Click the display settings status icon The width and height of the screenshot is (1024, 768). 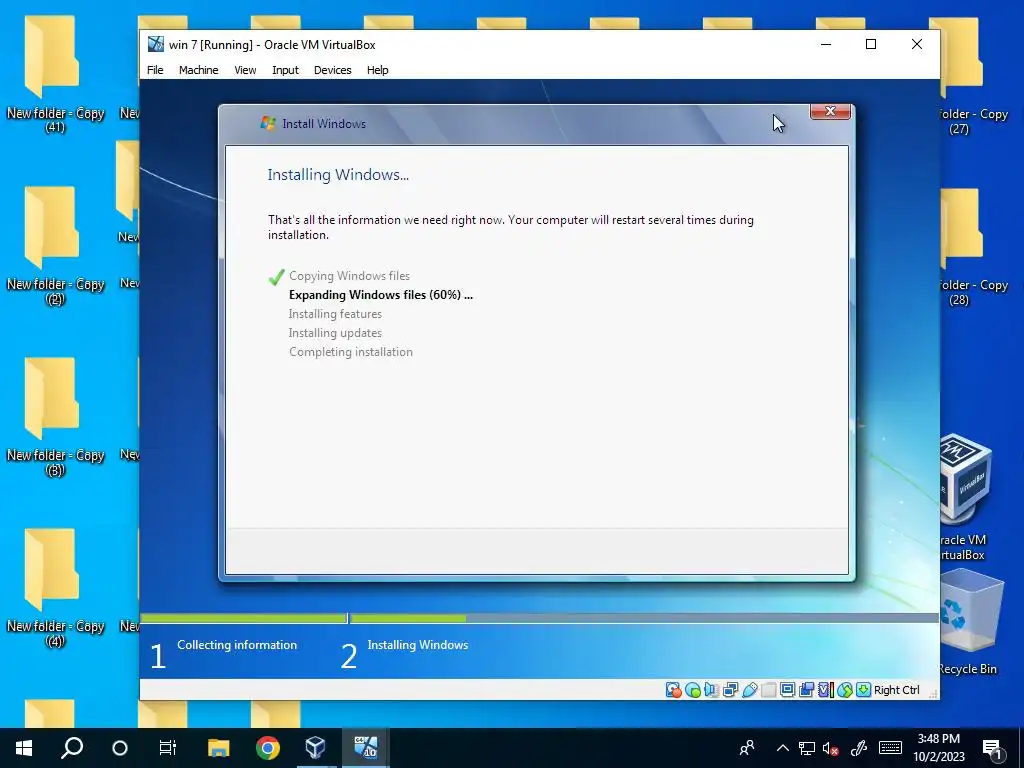coord(787,690)
